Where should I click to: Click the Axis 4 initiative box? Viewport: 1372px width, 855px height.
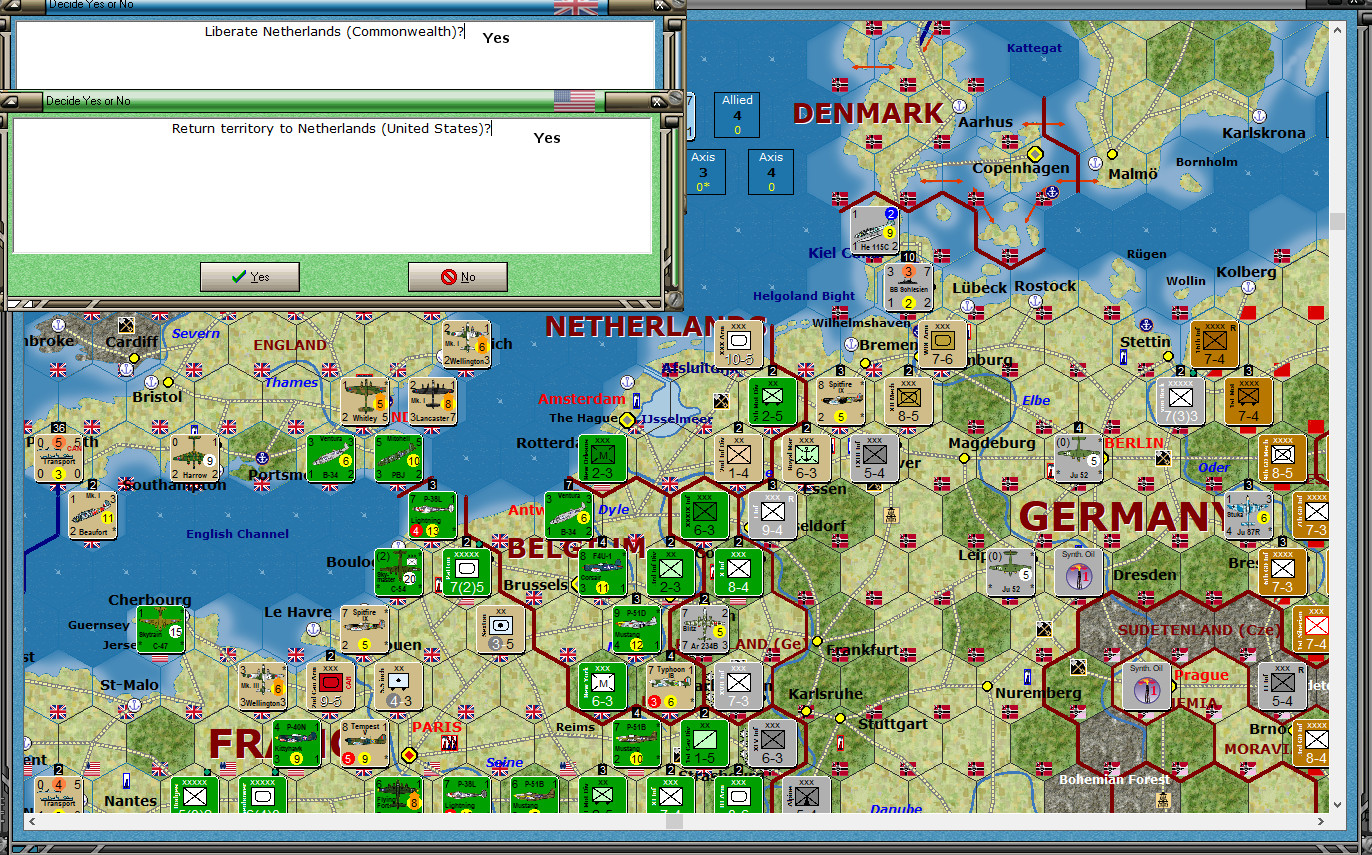771,172
